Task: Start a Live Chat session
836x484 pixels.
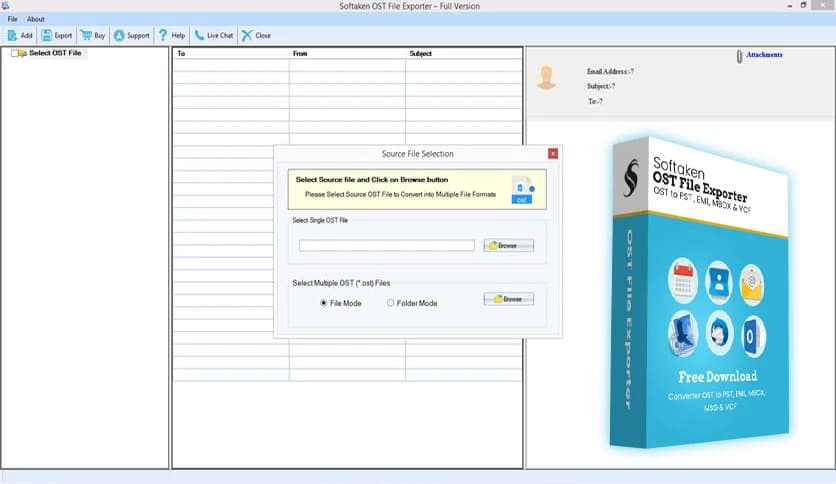Action: coord(213,35)
